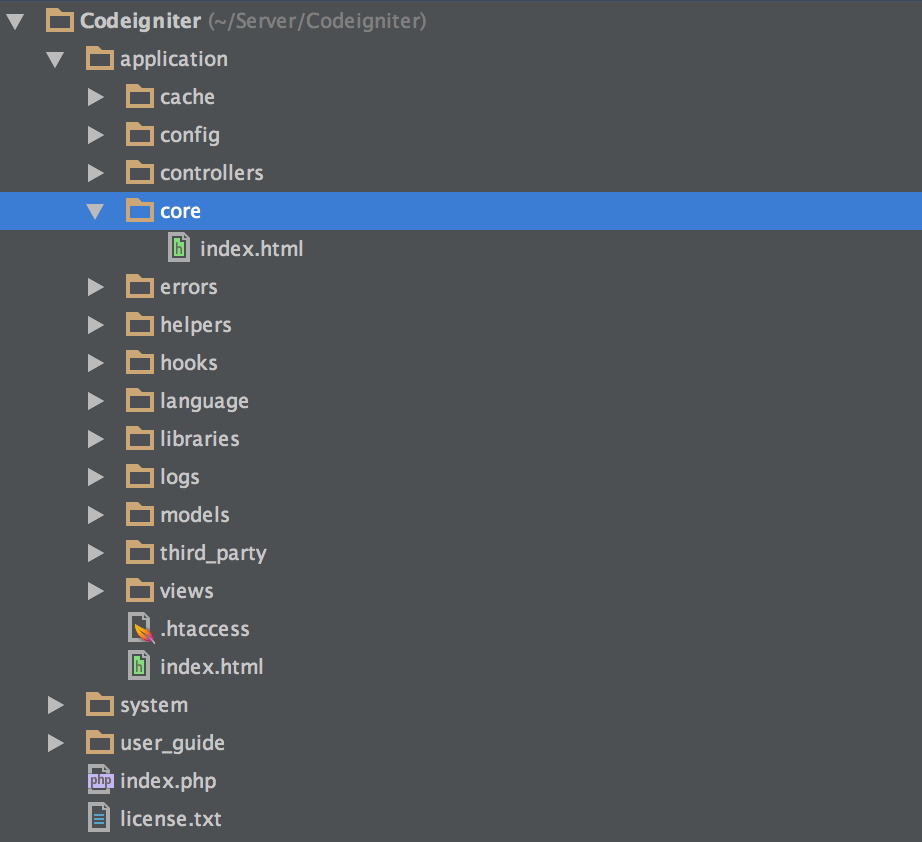Click the system folder icon
This screenshot has width=922, height=842.
(100, 704)
